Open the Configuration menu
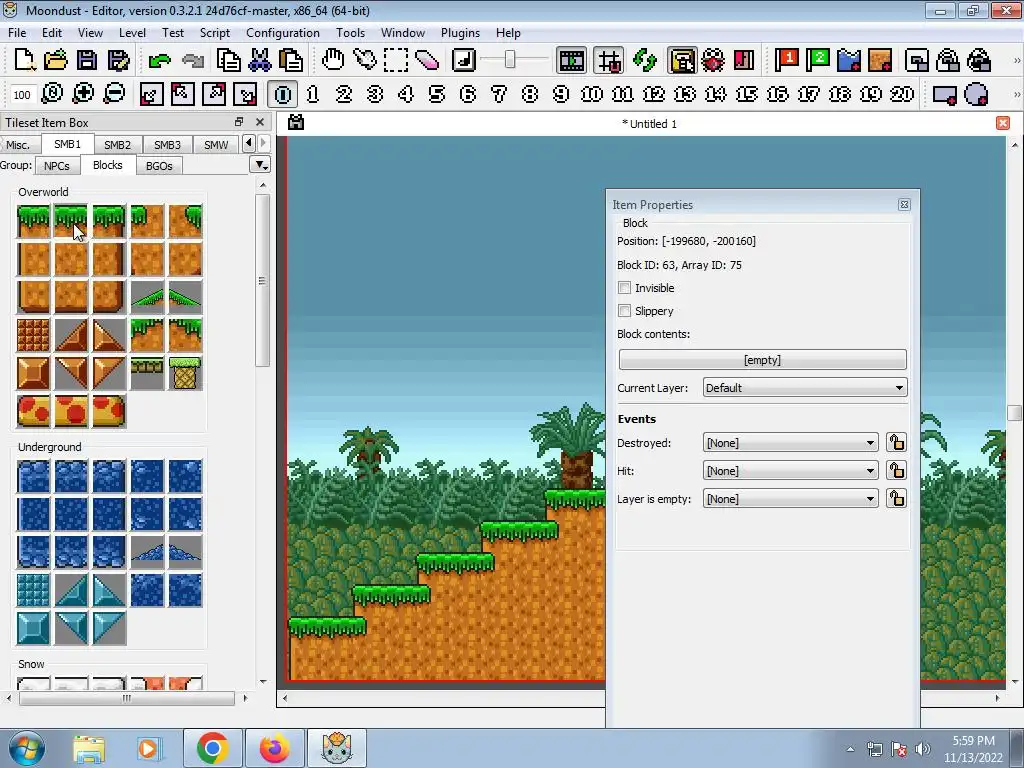Image resolution: width=1024 pixels, height=768 pixels. 283,33
